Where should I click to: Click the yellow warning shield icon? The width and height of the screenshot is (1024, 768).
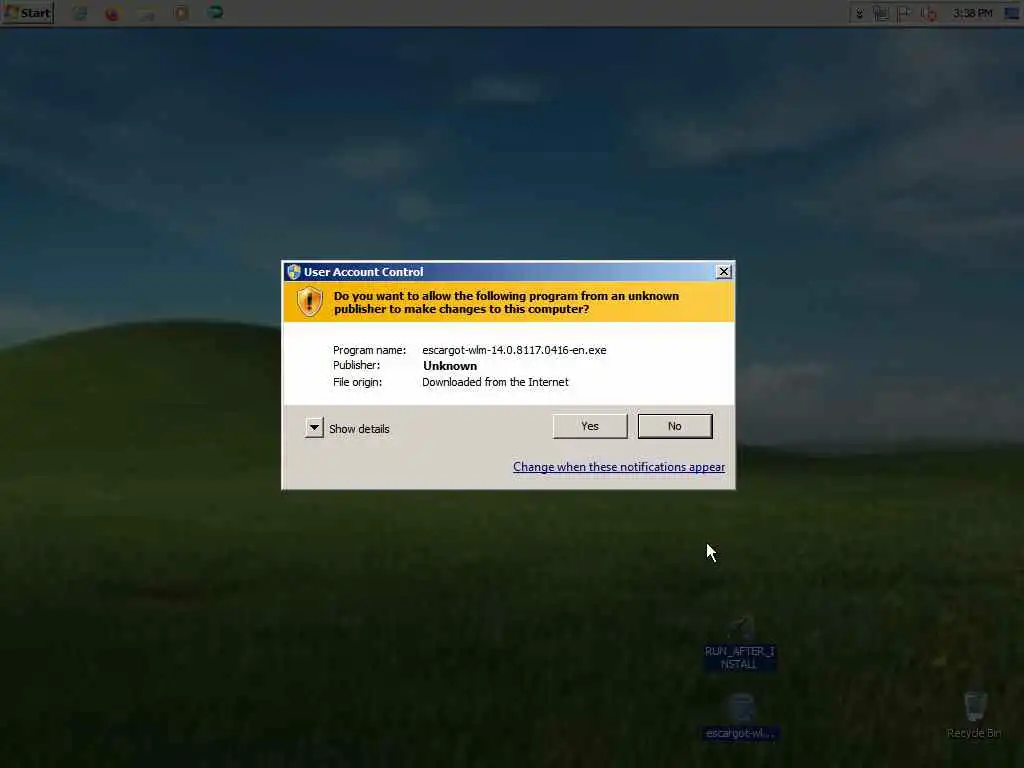(x=310, y=302)
